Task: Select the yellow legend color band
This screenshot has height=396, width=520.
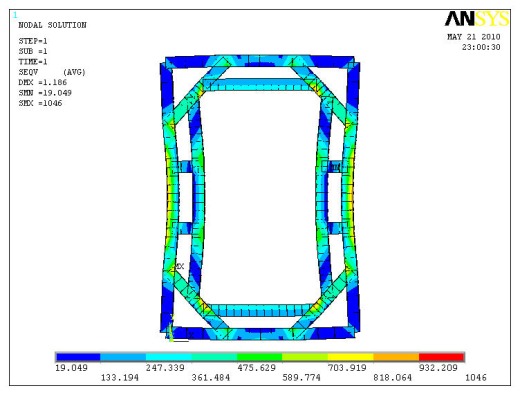Action: [x=350, y=357]
